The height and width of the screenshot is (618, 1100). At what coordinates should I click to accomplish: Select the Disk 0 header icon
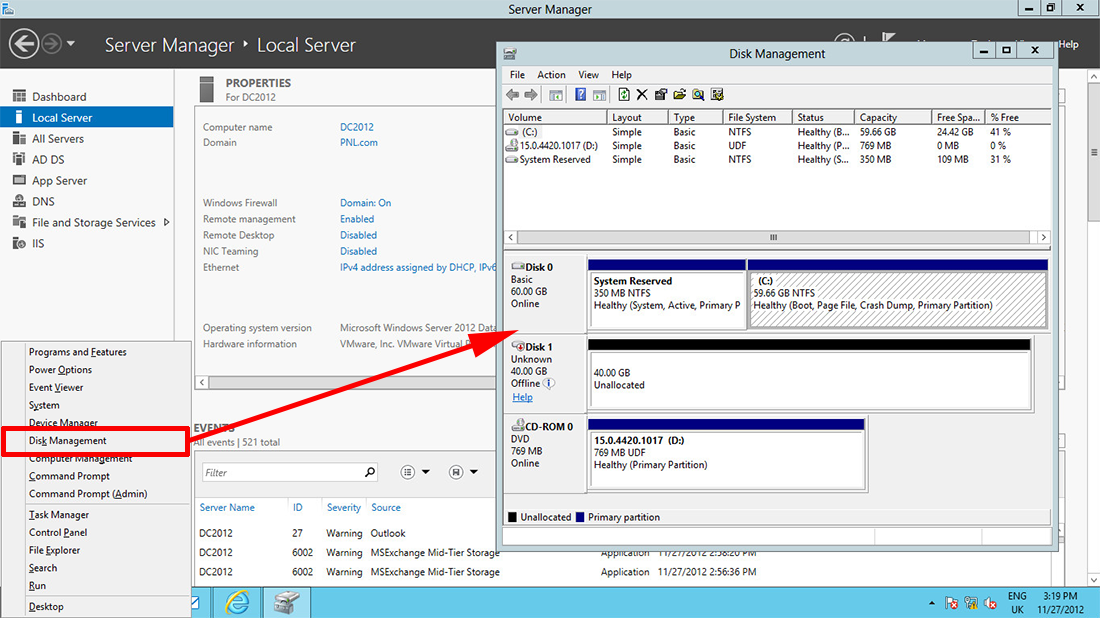tap(518, 267)
